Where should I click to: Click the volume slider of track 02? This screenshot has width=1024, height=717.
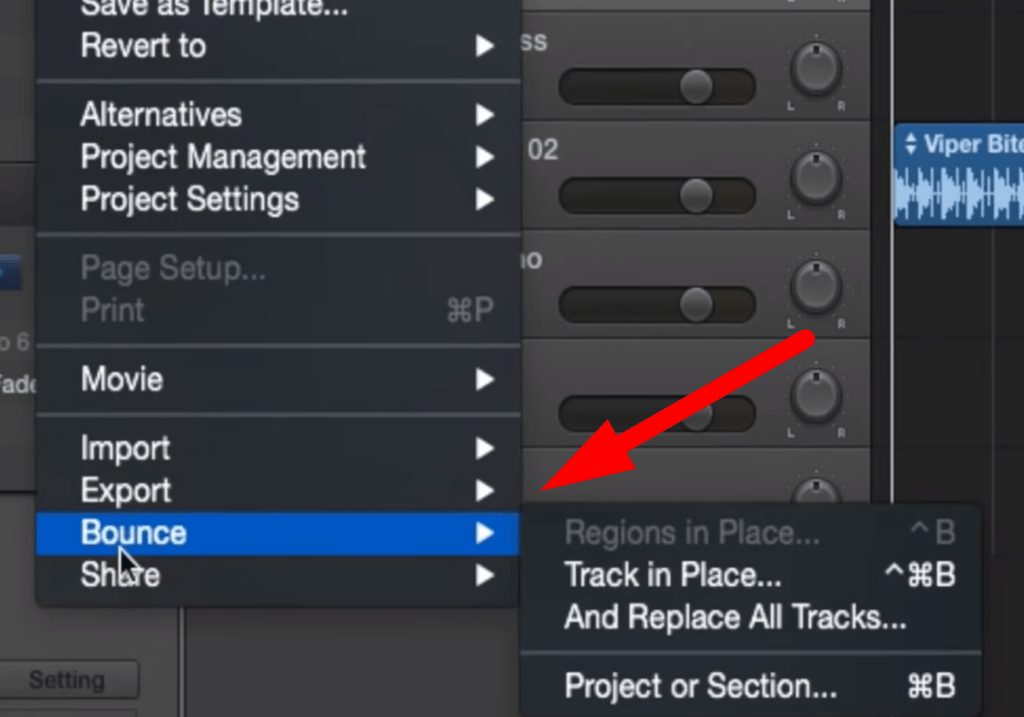click(x=657, y=195)
